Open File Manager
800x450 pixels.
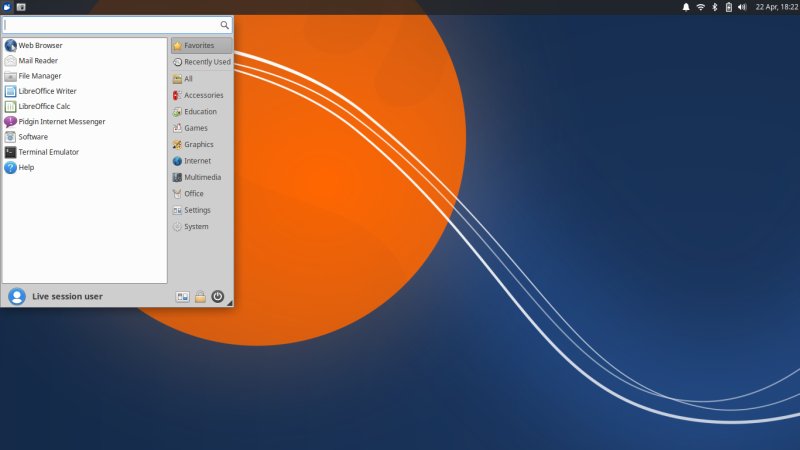pos(85,76)
